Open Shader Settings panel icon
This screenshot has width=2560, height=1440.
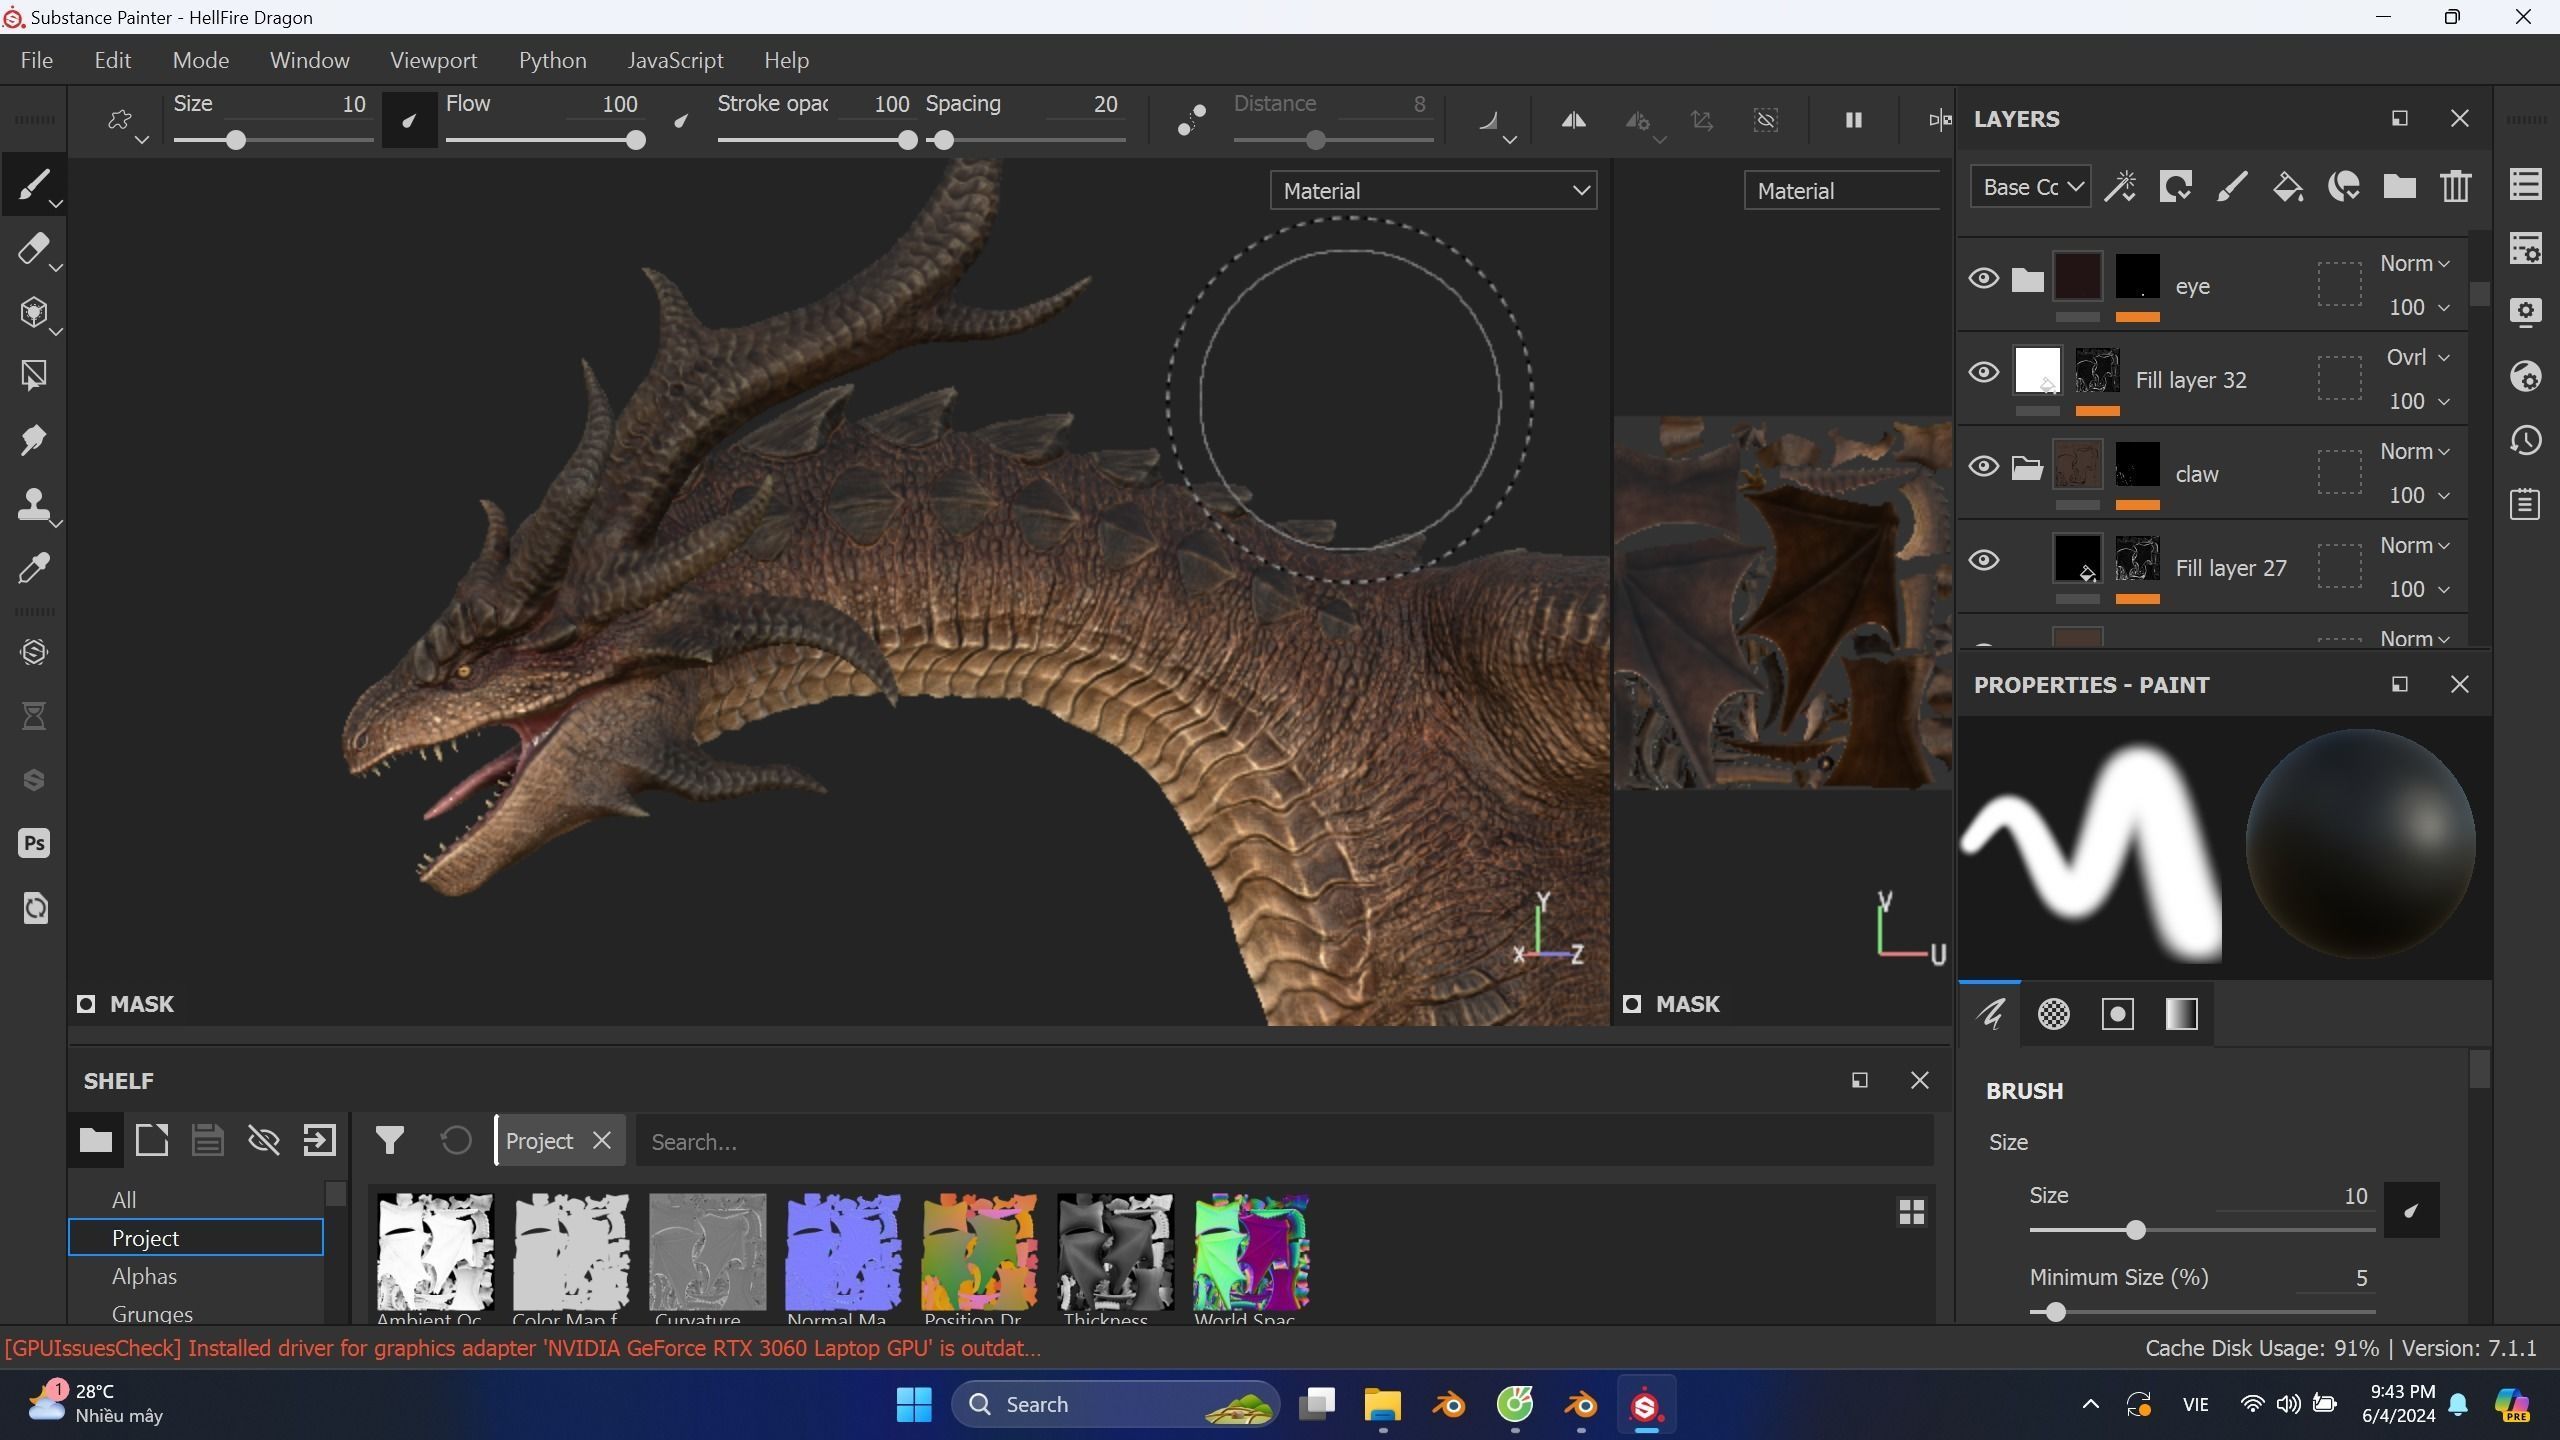click(x=2525, y=376)
